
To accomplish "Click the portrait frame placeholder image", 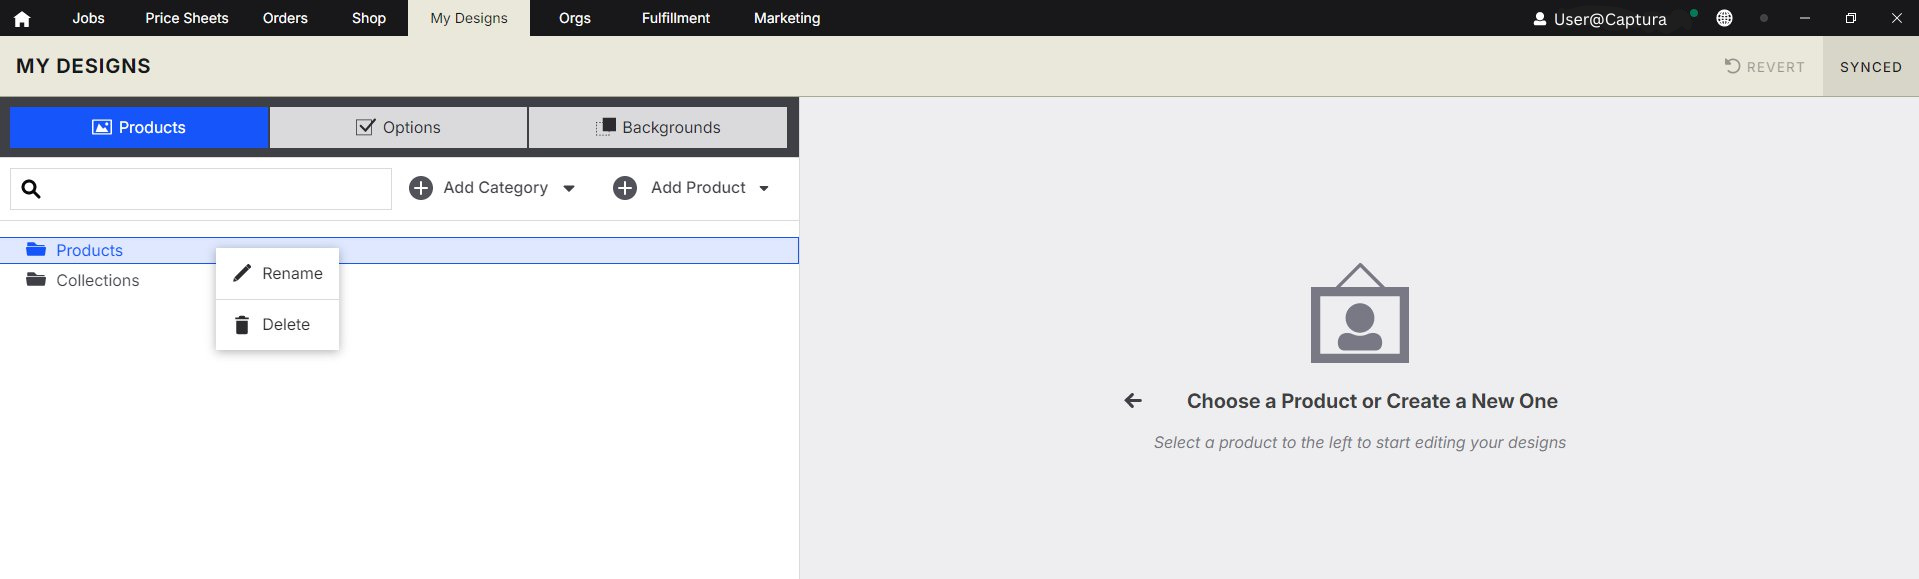I will (x=1360, y=313).
